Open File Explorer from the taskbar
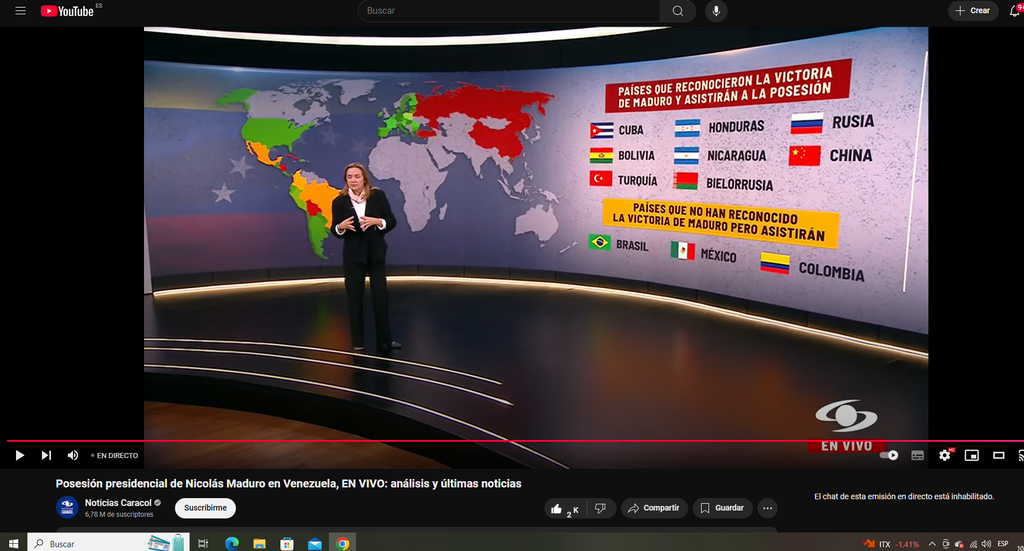 tap(259, 543)
